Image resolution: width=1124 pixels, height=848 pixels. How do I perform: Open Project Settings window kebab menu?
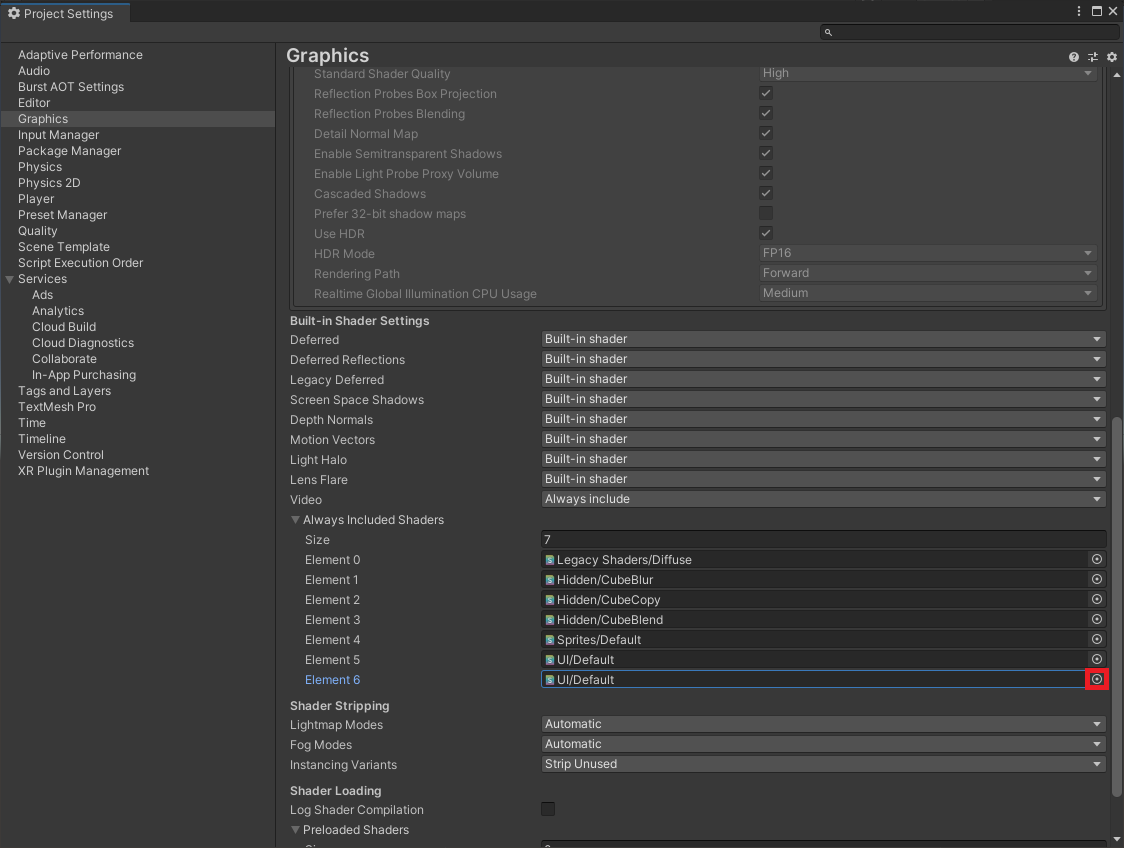coord(1079,11)
